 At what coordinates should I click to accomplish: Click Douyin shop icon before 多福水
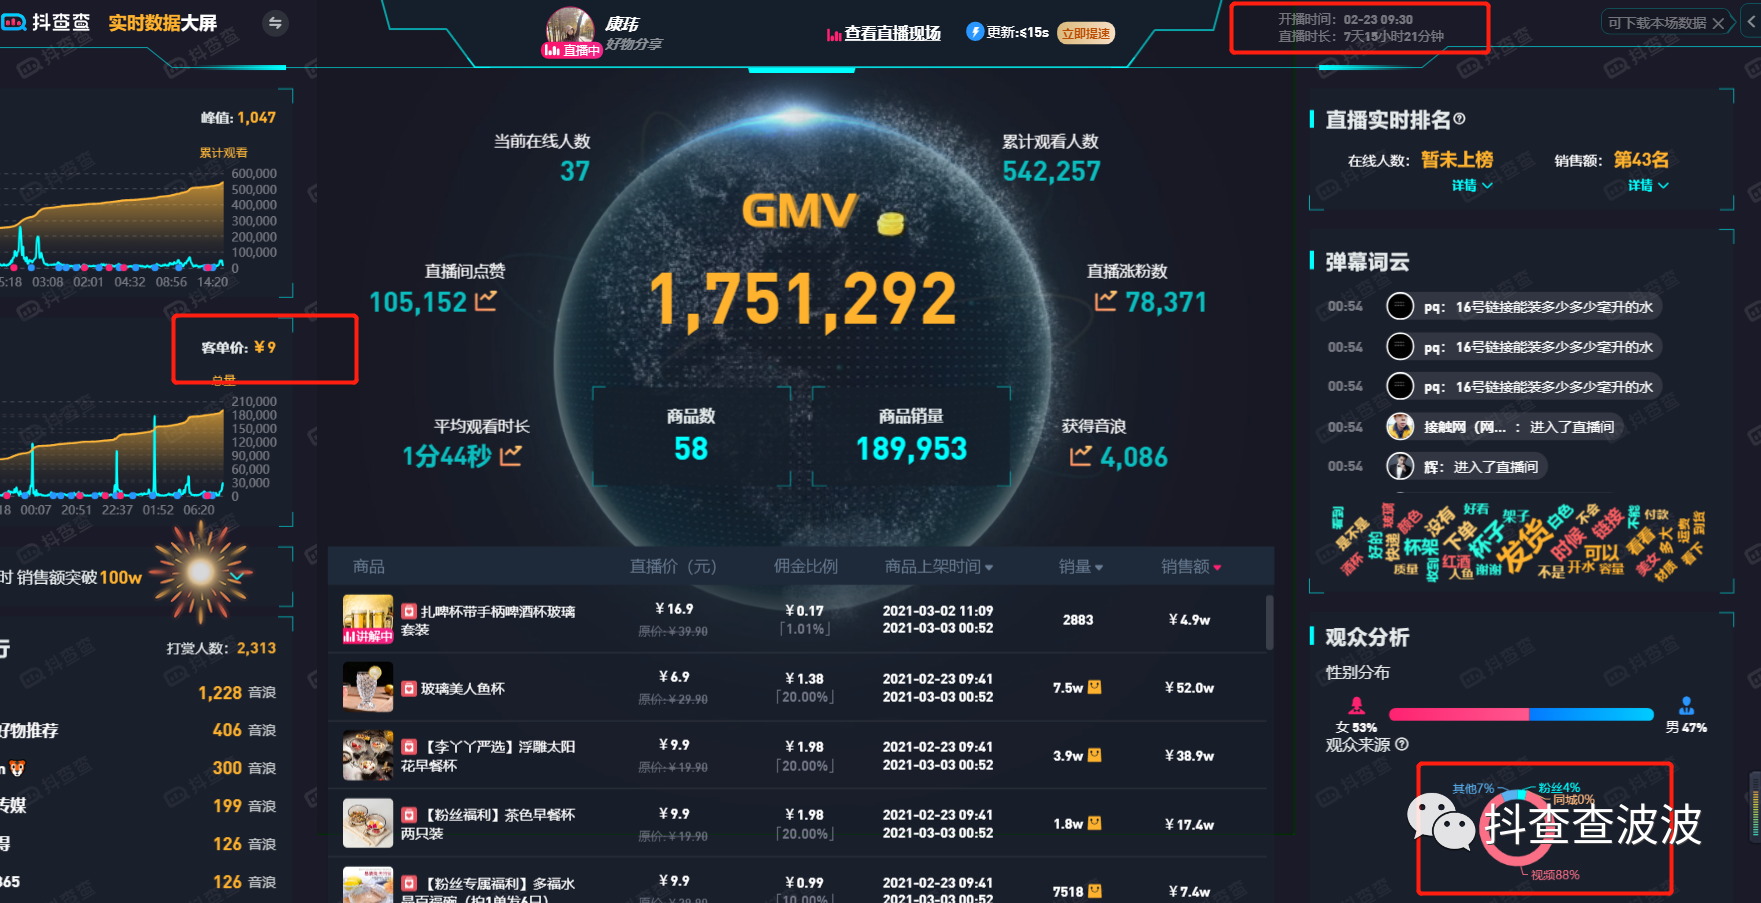(409, 883)
